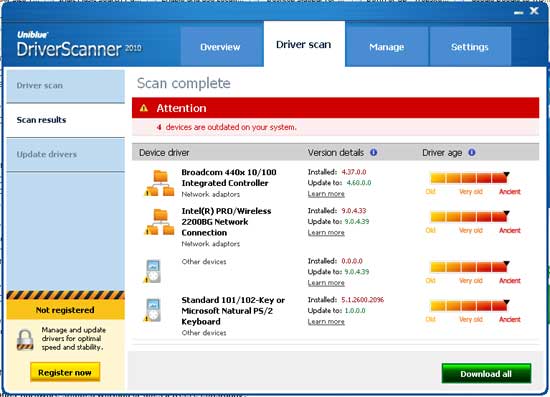
Task: Click the Download all button
Action: pos(486,374)
